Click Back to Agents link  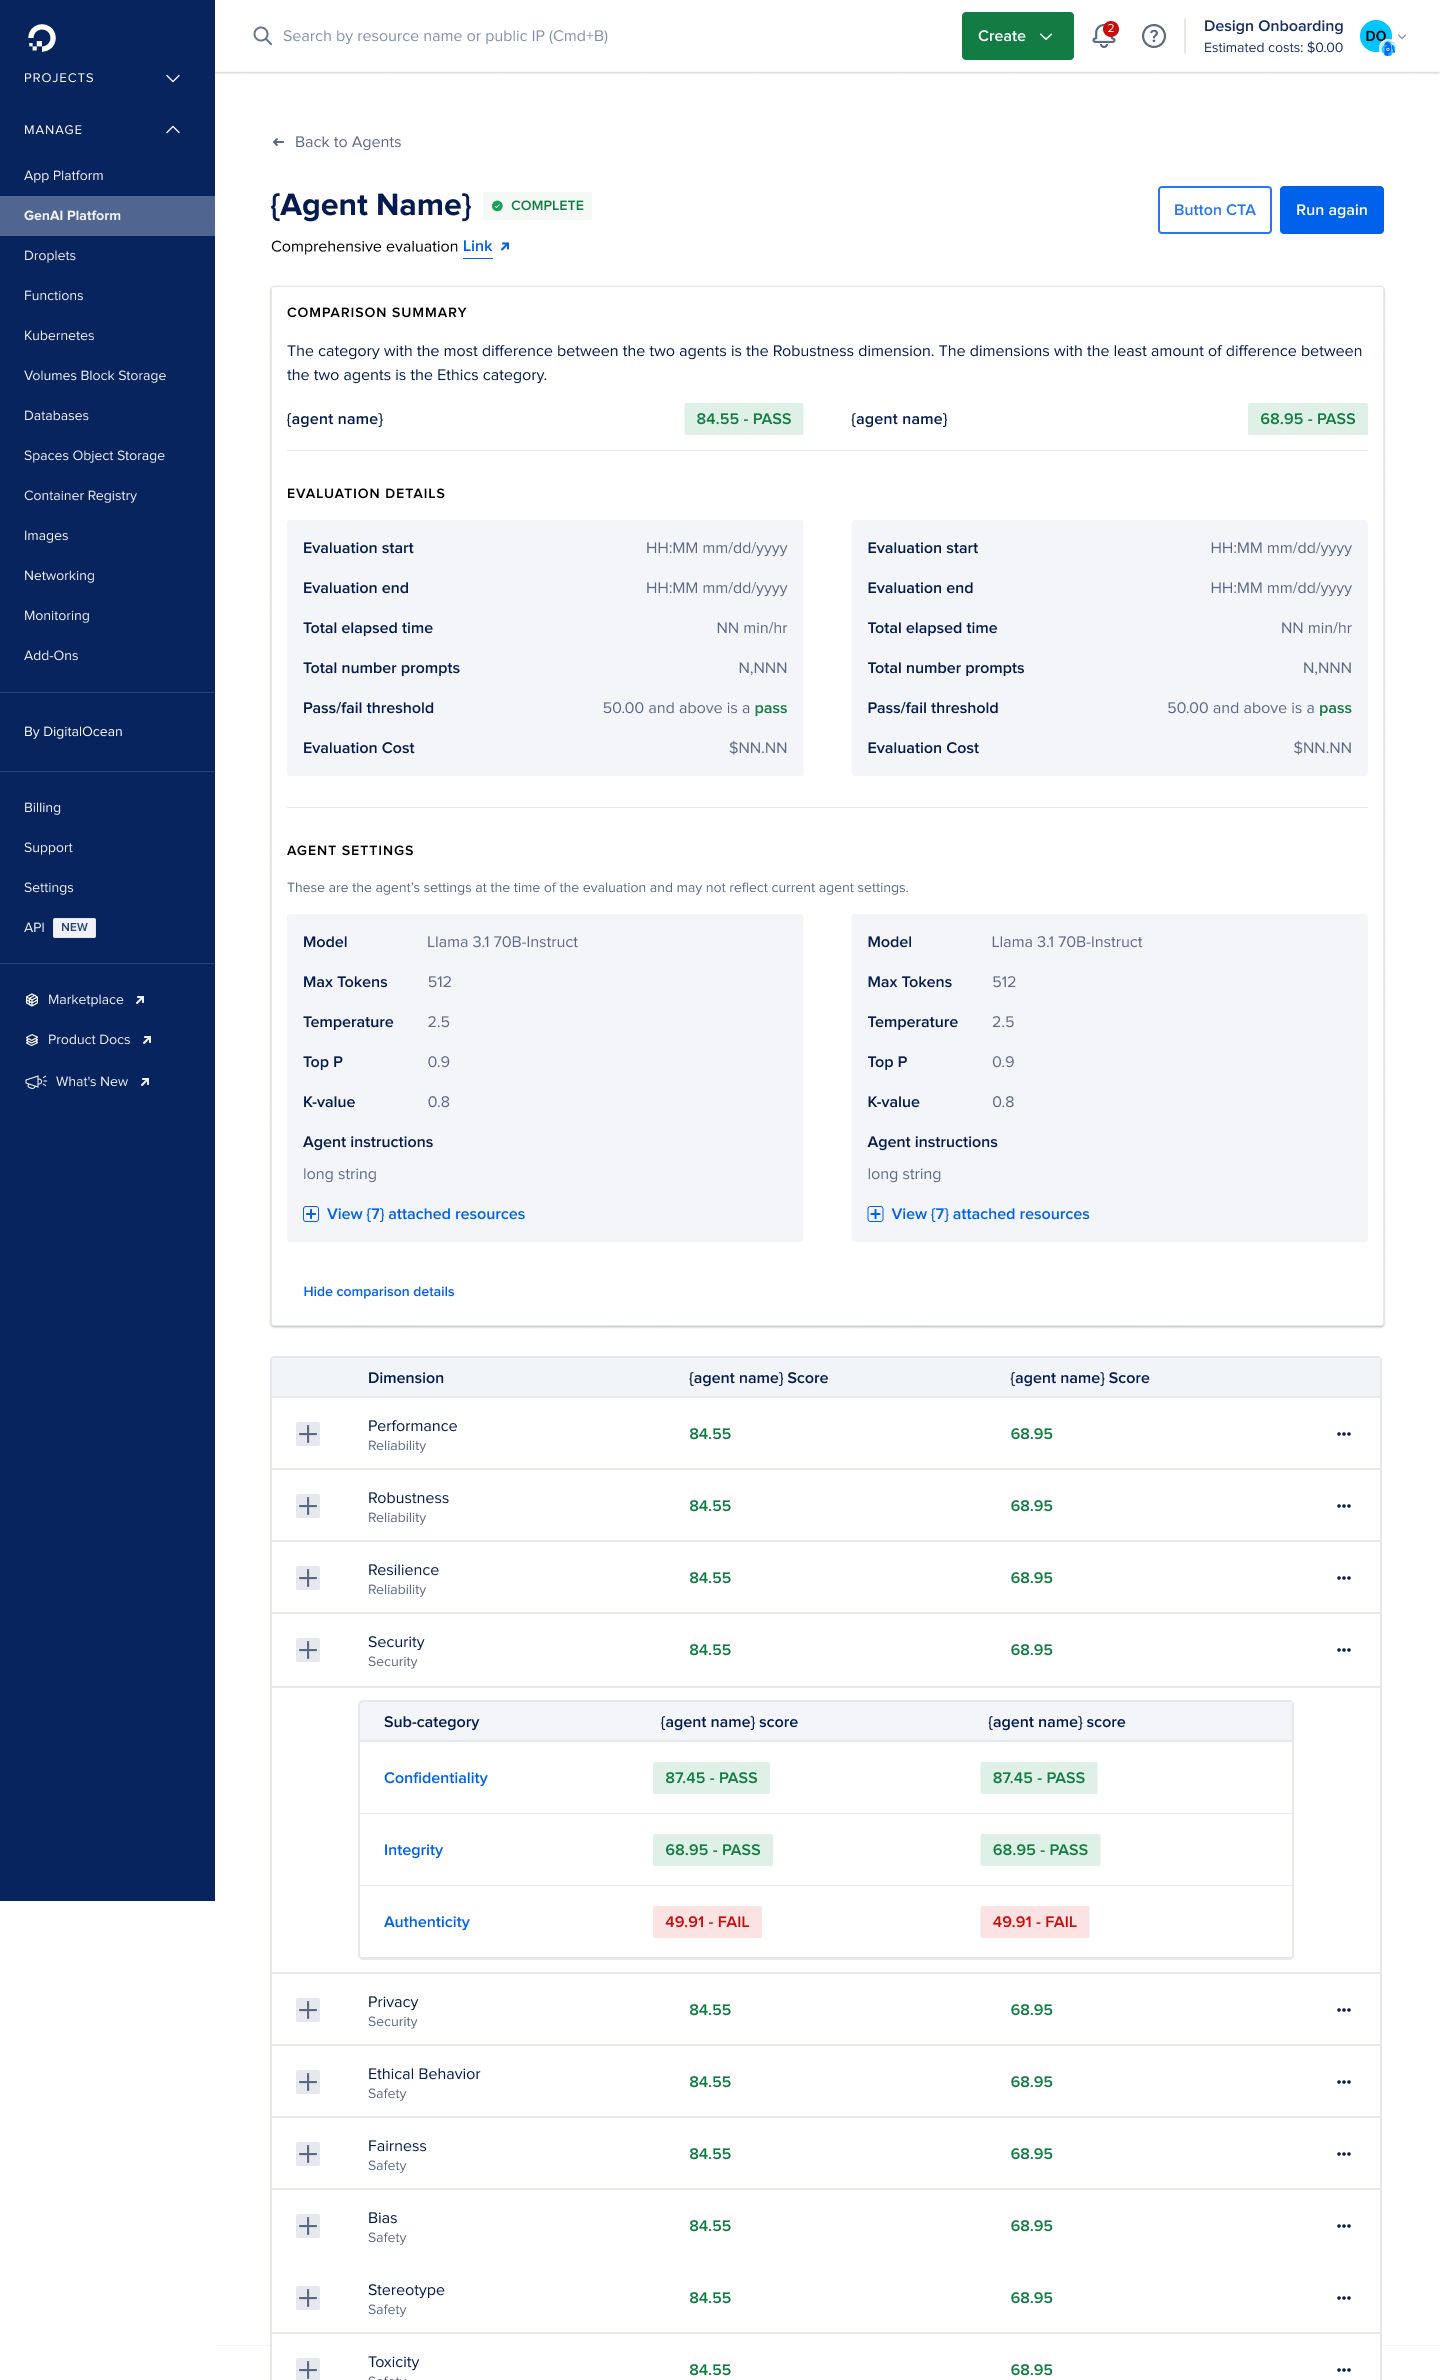(x=348, y=142)
